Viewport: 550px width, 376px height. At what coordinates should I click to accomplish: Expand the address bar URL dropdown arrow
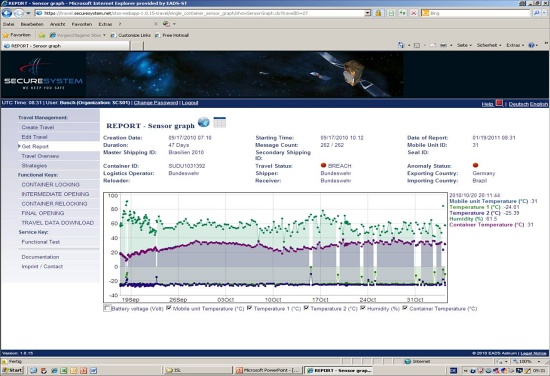click(x=367, y=13)
